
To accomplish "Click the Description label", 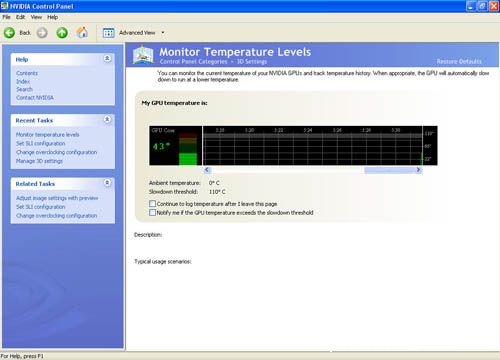I will (148, 235).
